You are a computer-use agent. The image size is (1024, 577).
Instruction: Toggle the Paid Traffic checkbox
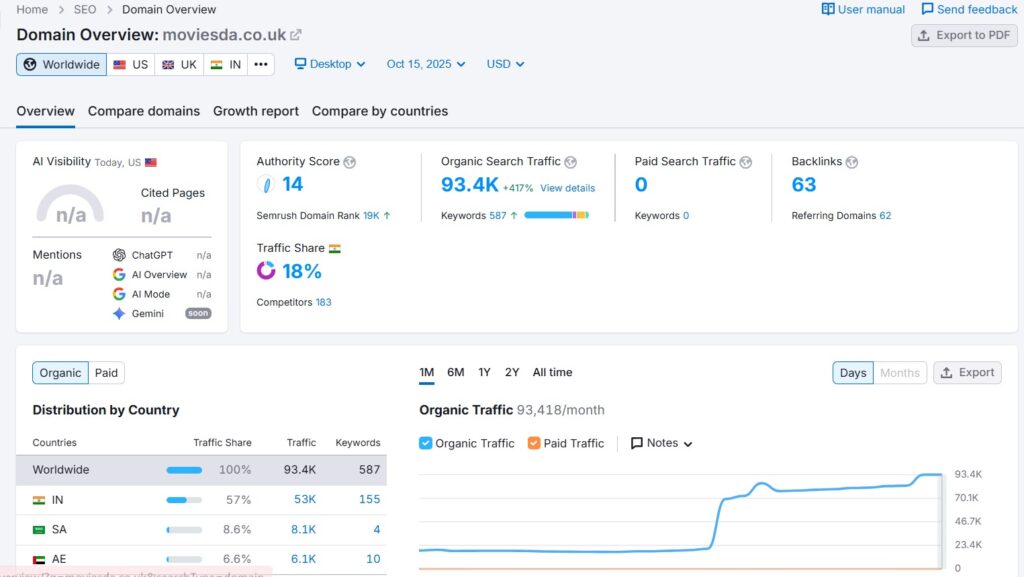point(534,443)
